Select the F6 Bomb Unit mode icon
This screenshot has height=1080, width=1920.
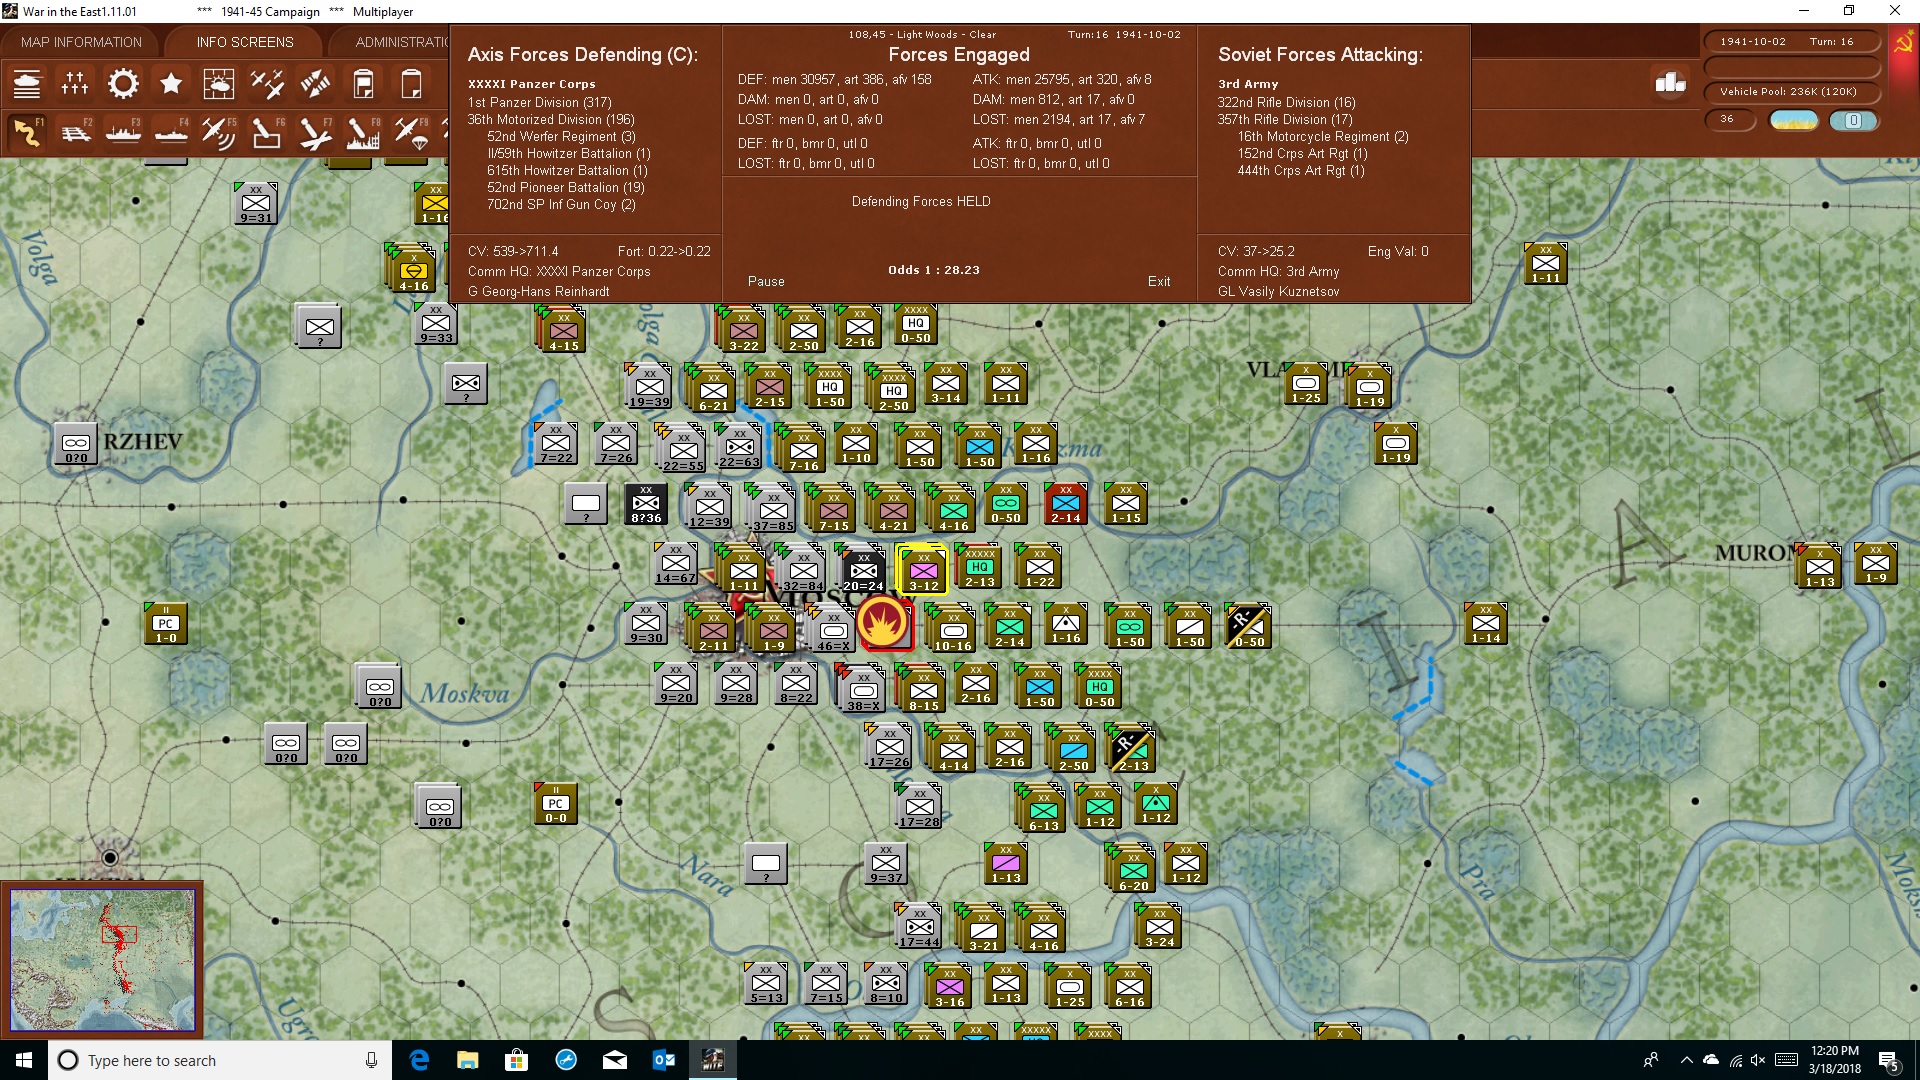[x=267, y=133]
